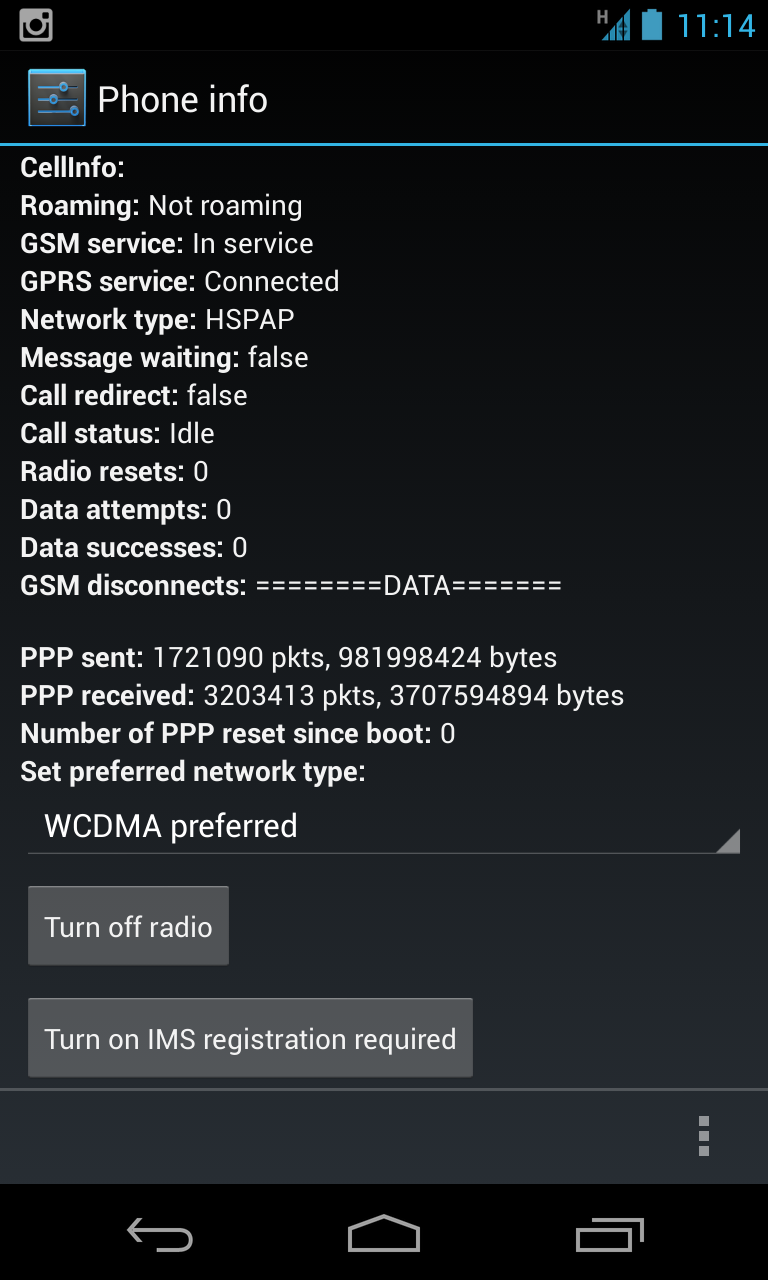Tap the Phone info settings app icon
This screenshot has height=1280, width=768.
tap(57, 98)
